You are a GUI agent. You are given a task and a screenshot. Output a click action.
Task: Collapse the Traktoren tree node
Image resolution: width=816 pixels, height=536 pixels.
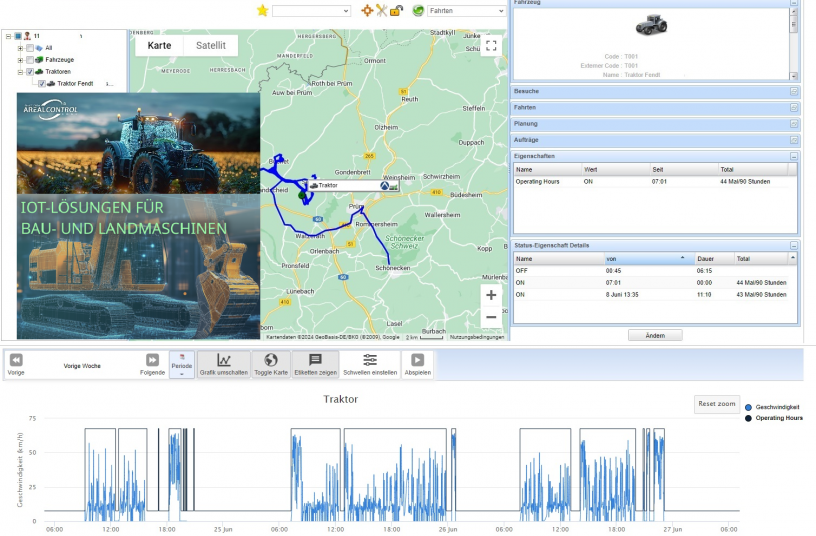tap(20, 72)
